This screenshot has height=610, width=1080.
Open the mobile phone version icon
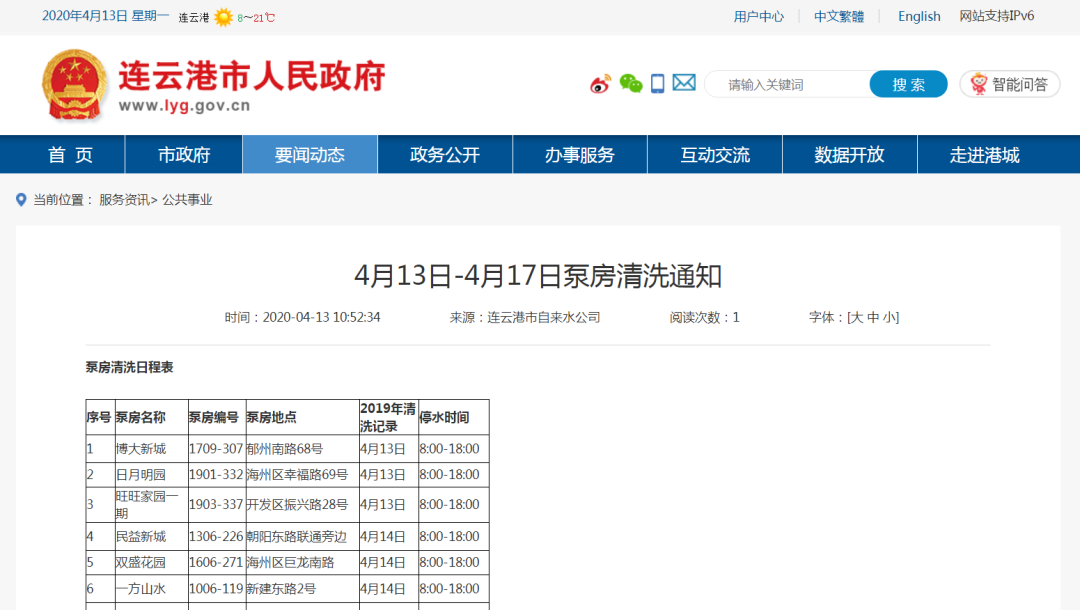(x=658, y=83)
